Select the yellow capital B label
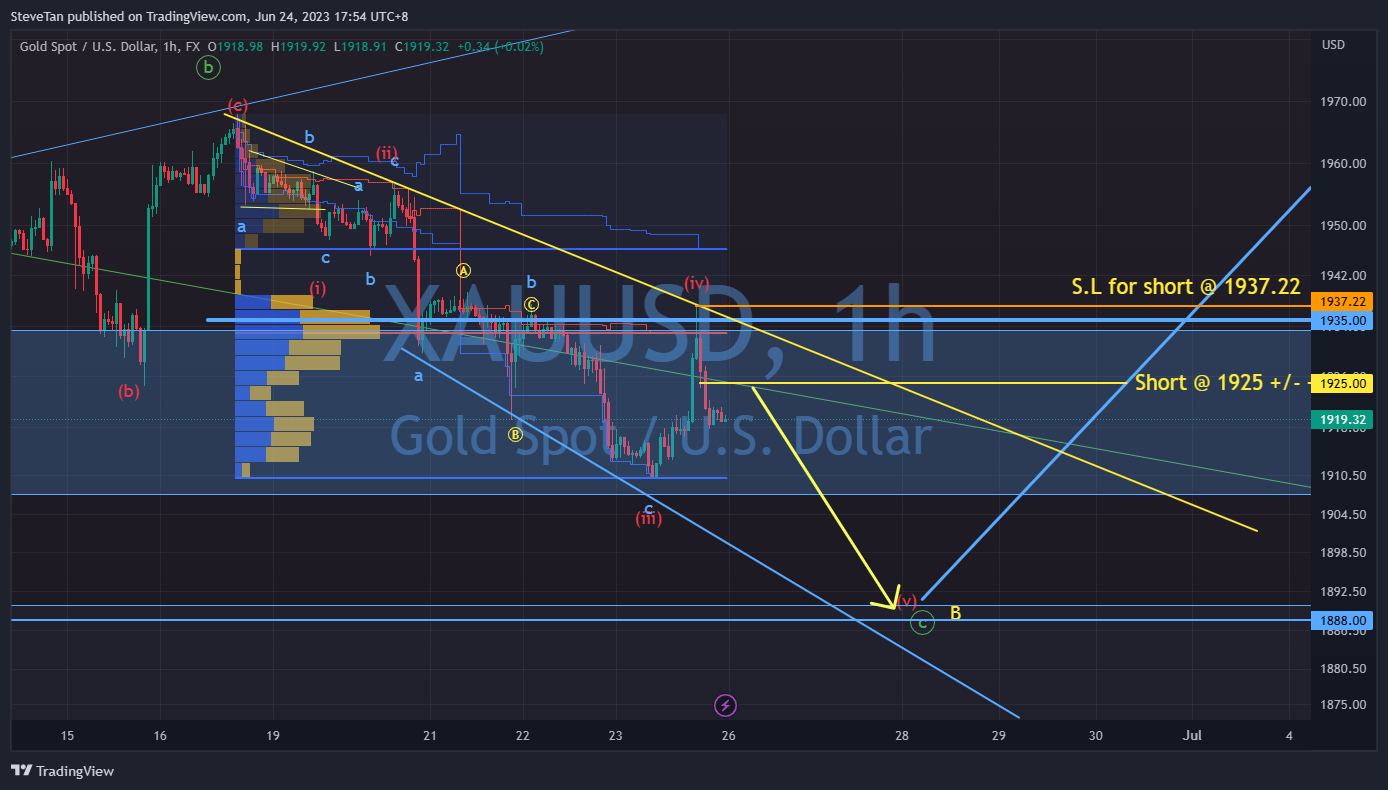 pyautogui.click(x=955, y=612)
